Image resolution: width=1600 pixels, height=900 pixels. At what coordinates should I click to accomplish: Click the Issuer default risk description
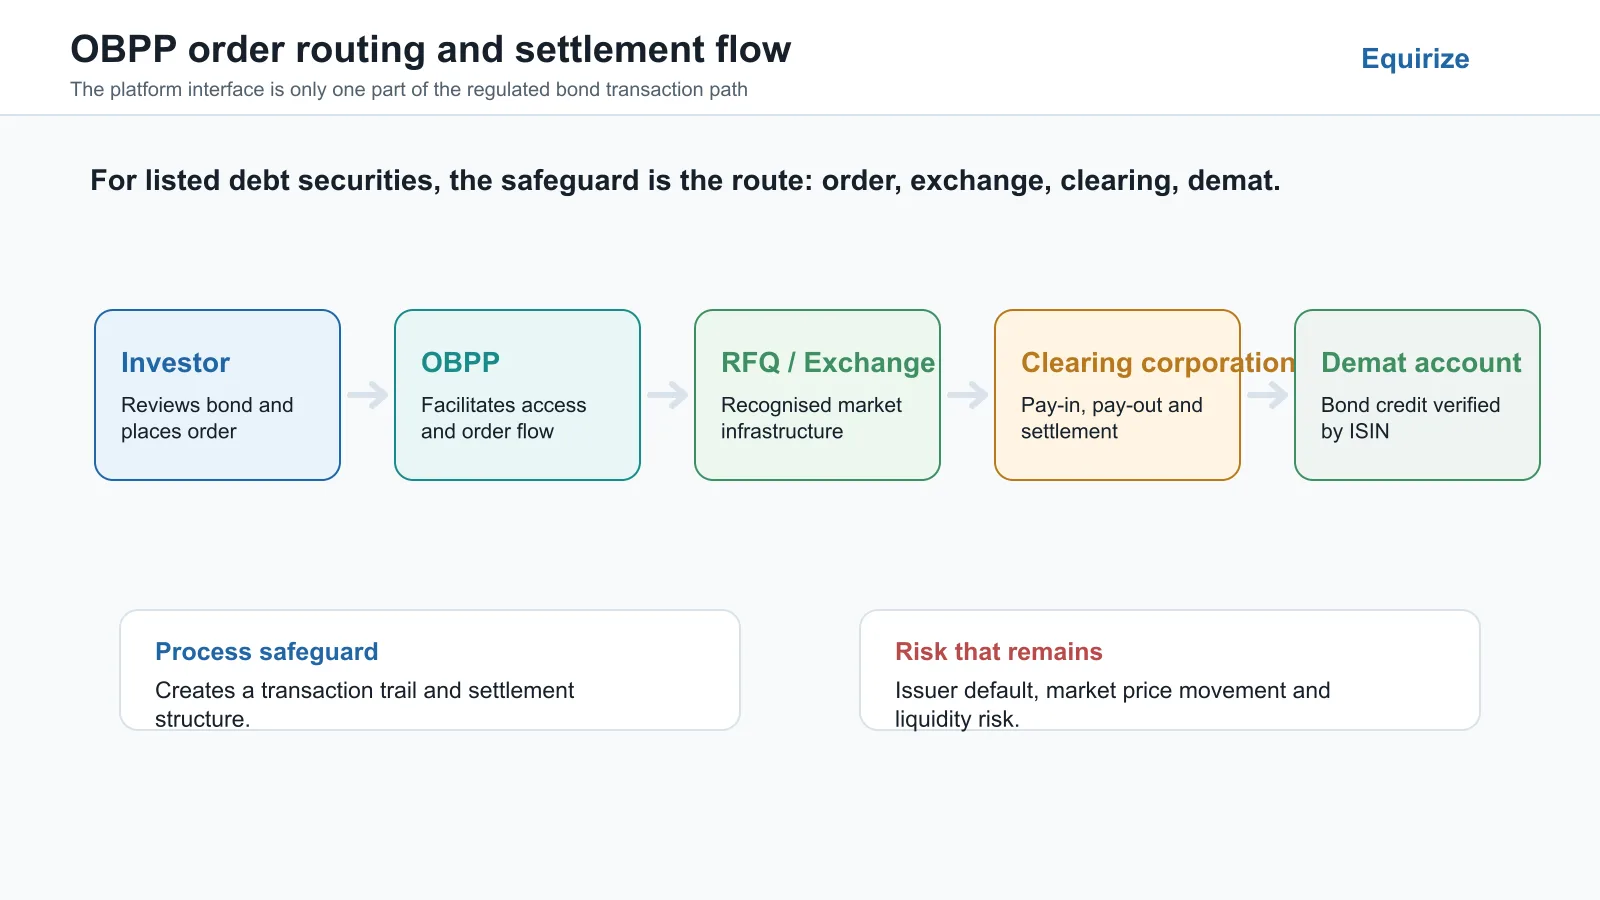pyautogui.click(x=1113, y=704)
